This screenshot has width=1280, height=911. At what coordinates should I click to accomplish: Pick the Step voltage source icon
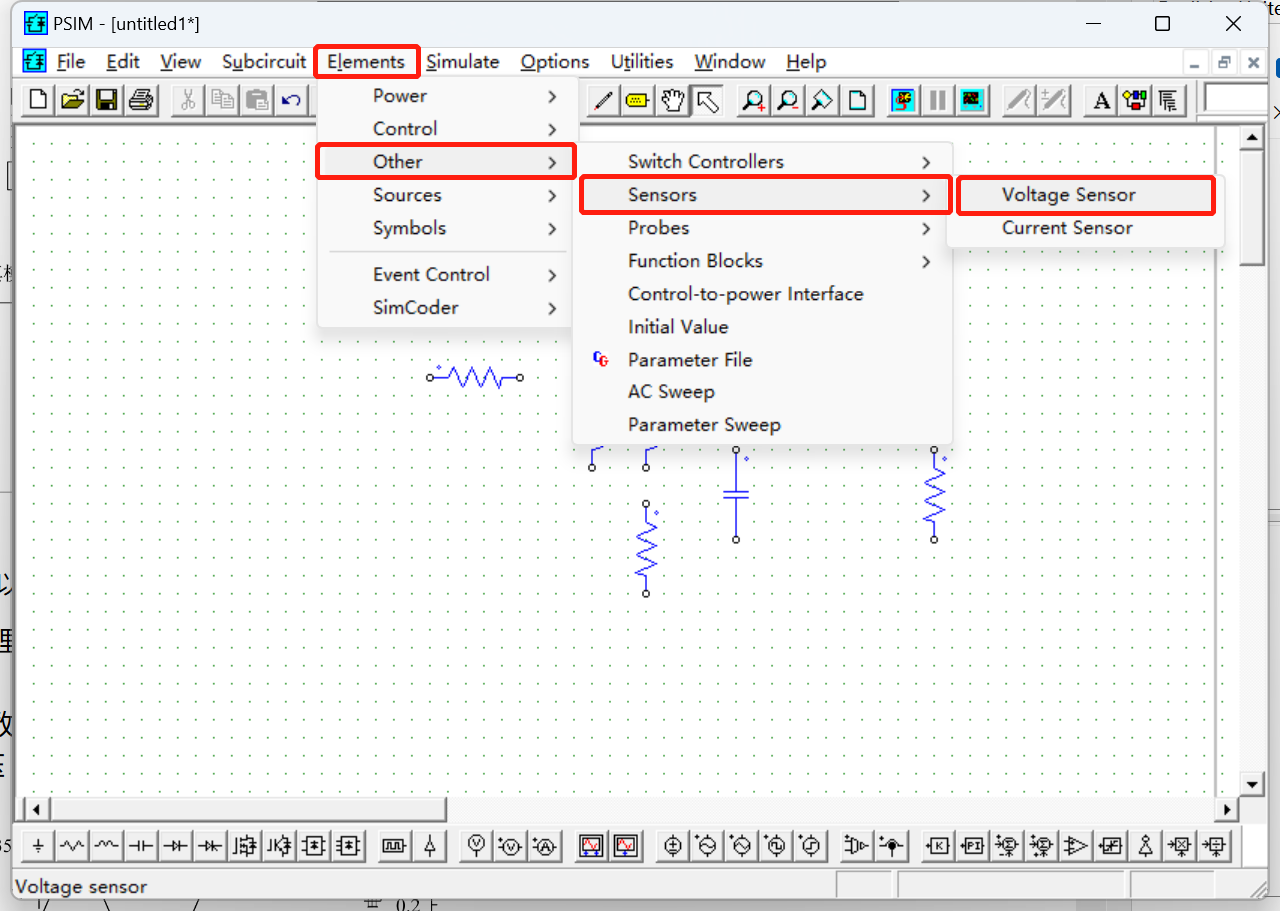click(x=811, y=846)
